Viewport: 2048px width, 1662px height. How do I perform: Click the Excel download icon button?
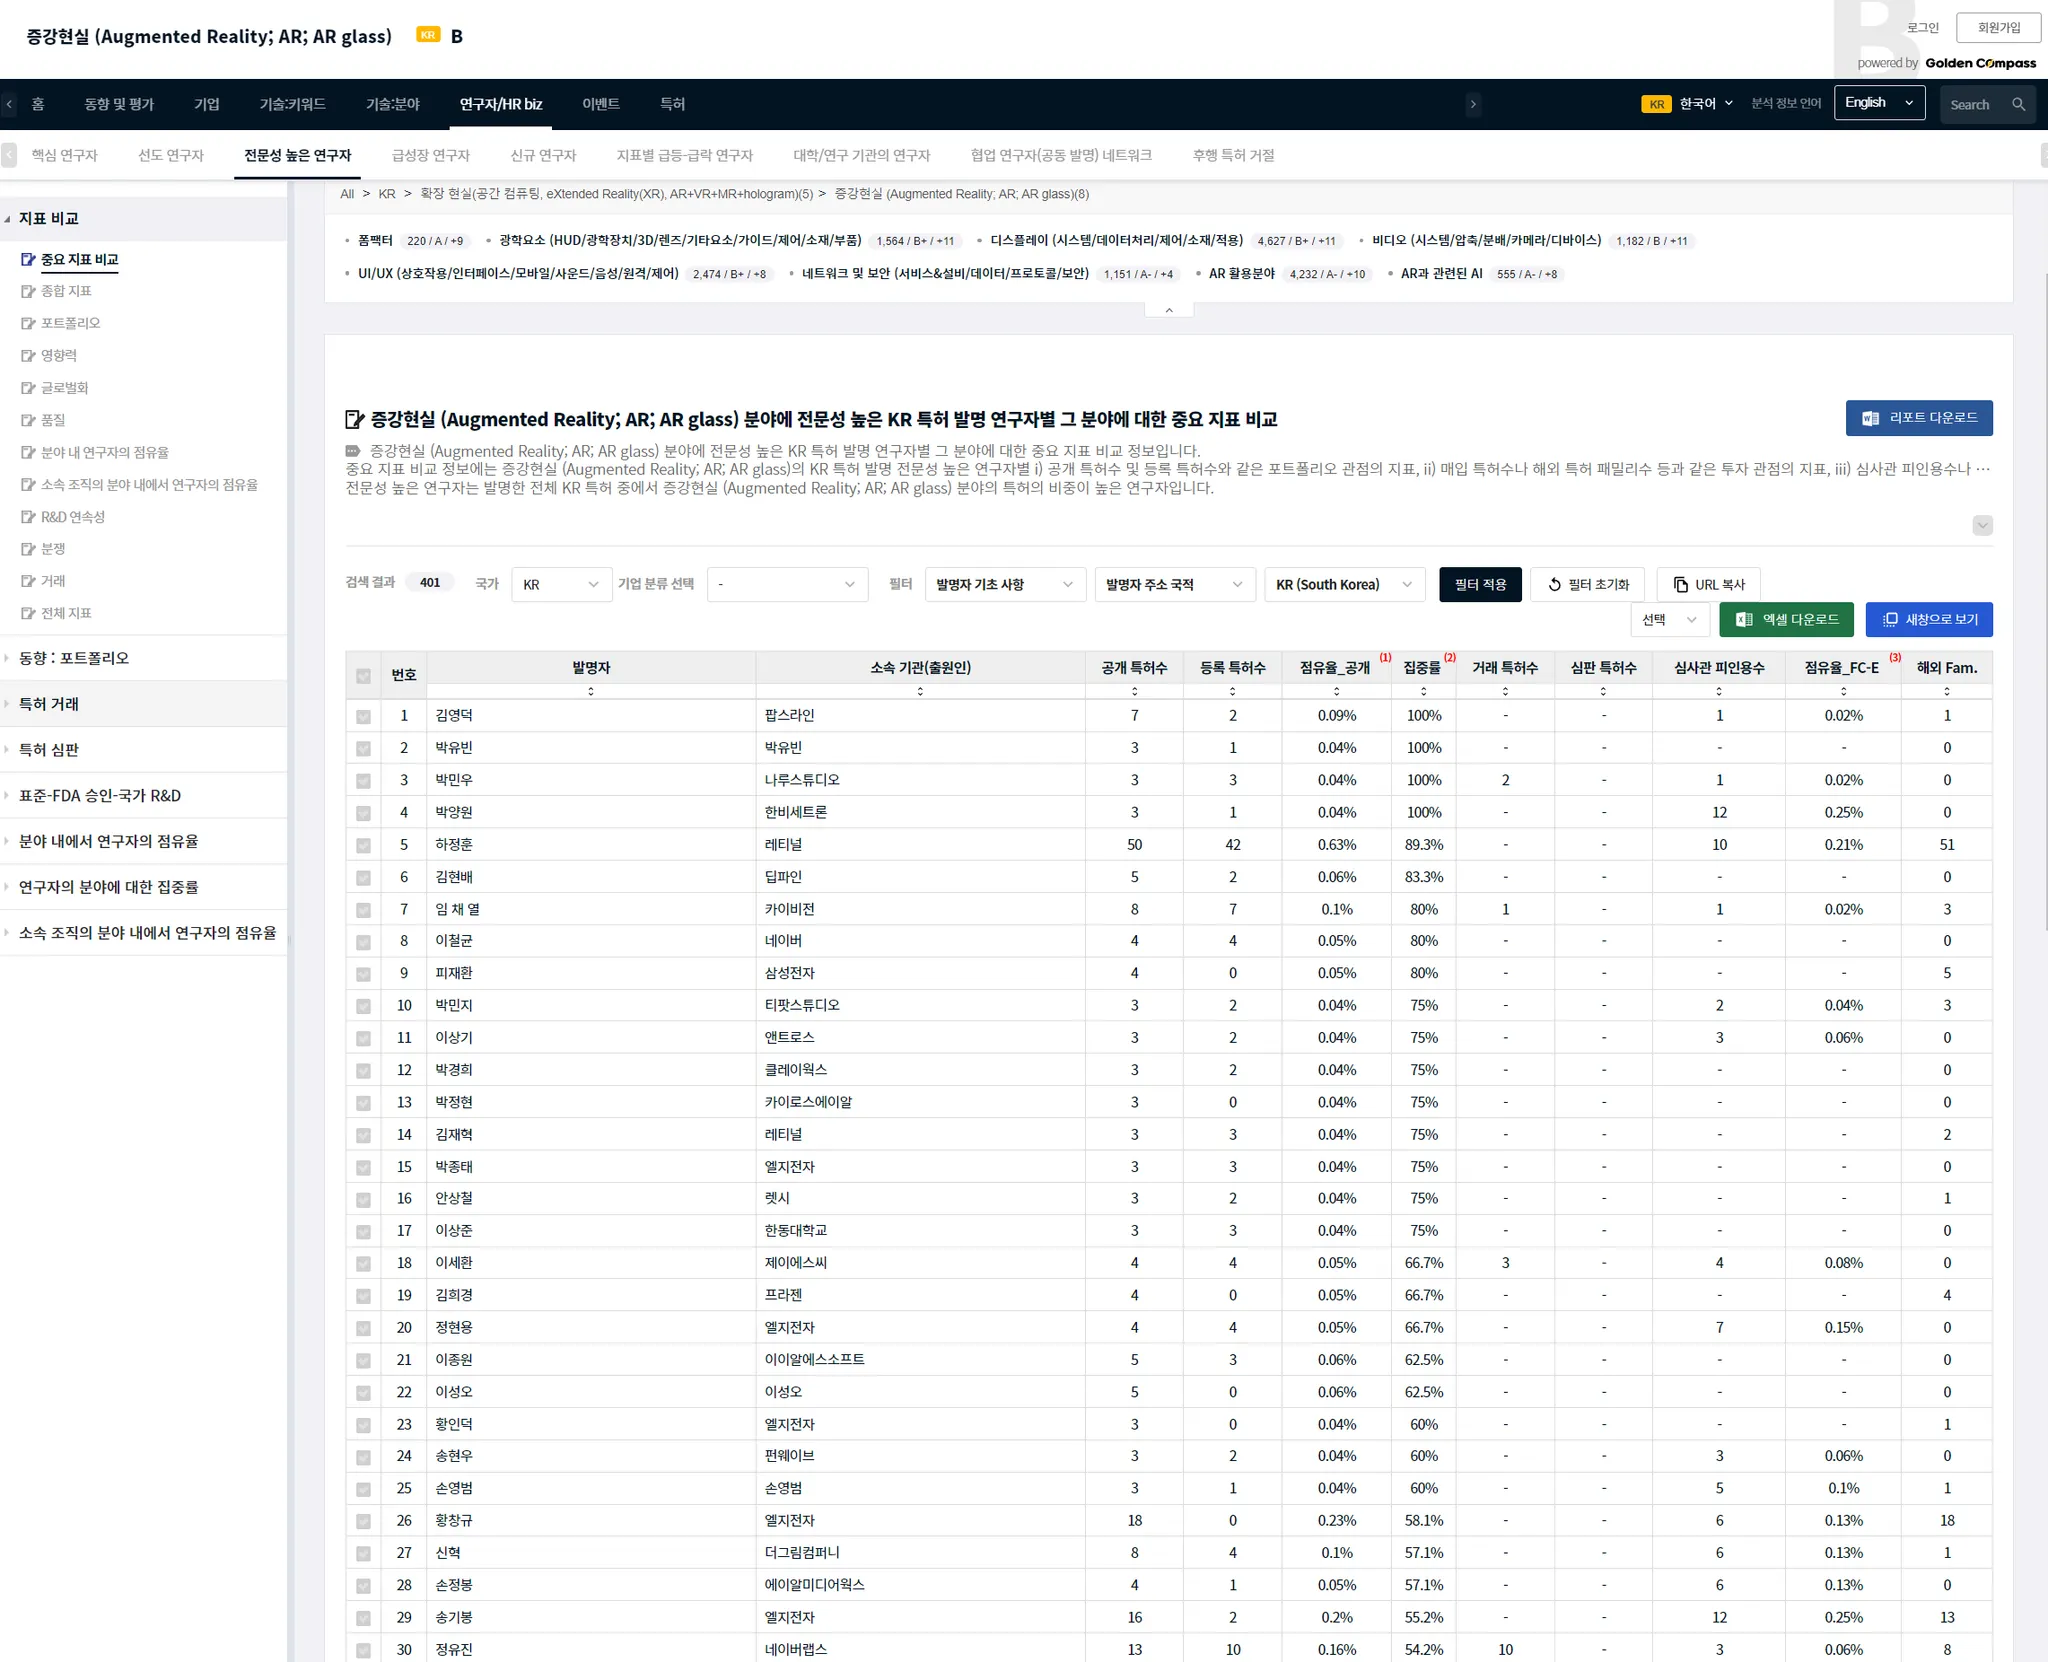(1745, 620)
